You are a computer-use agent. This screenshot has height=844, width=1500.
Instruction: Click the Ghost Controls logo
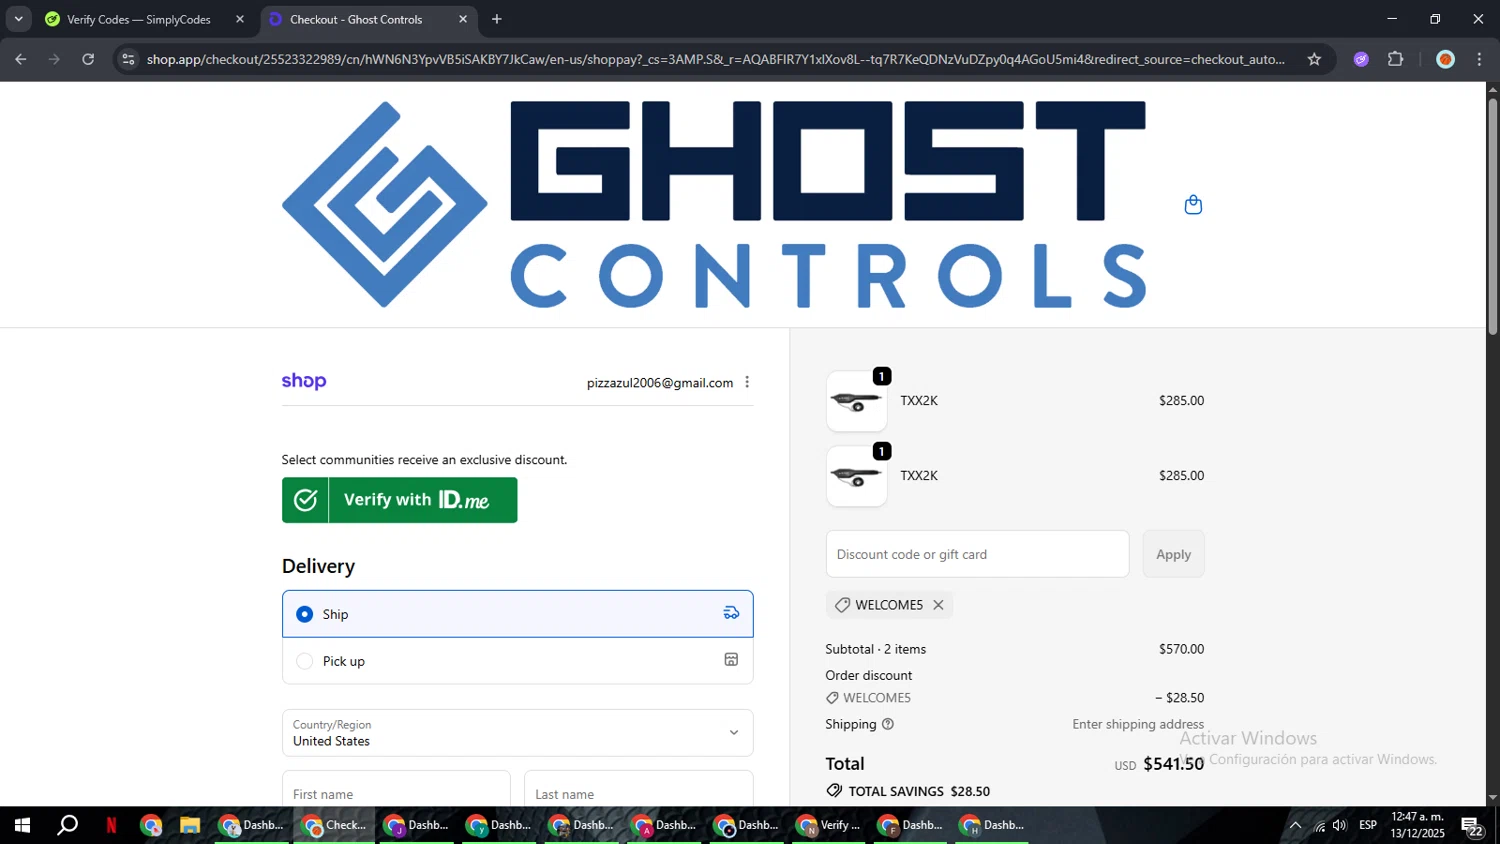pos(714,204)
